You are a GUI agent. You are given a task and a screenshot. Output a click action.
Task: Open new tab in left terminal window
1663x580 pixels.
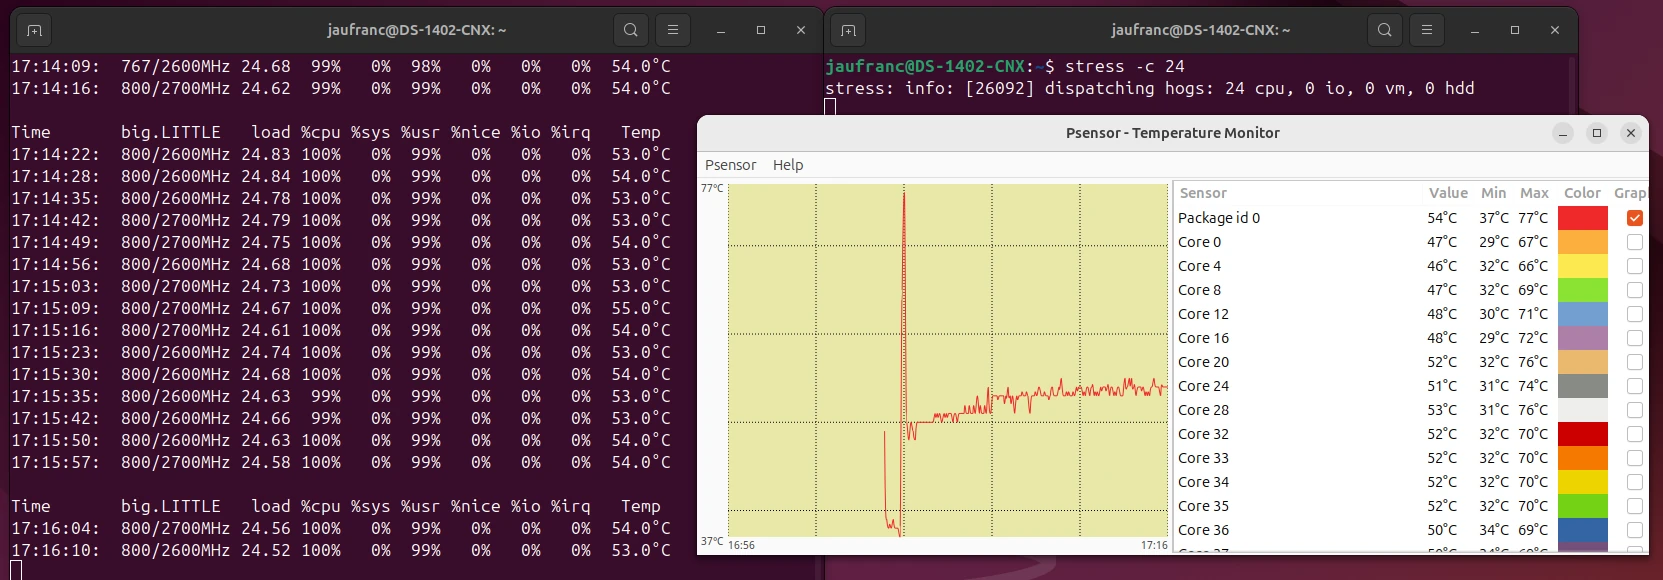34,30
